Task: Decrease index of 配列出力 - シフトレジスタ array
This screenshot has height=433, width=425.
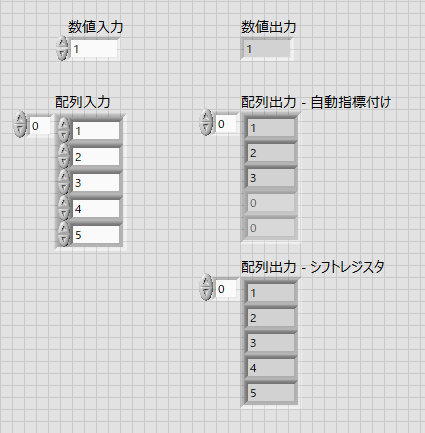Action: [206, 293]
